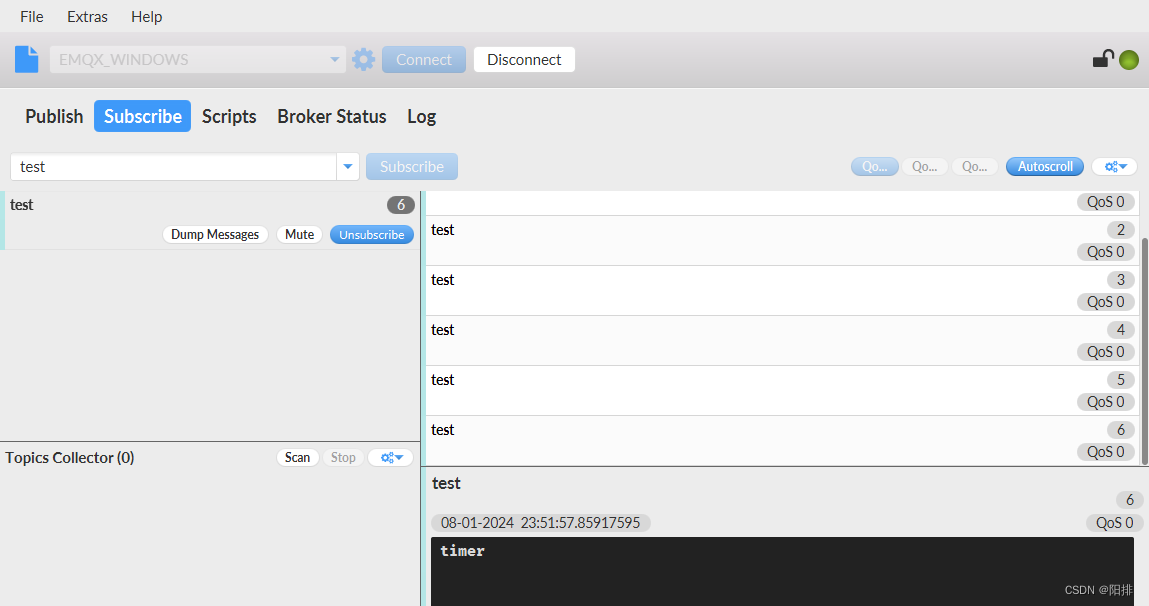1149x606 pixels.
Task: Click the Connect button
Action: [424, 59]
